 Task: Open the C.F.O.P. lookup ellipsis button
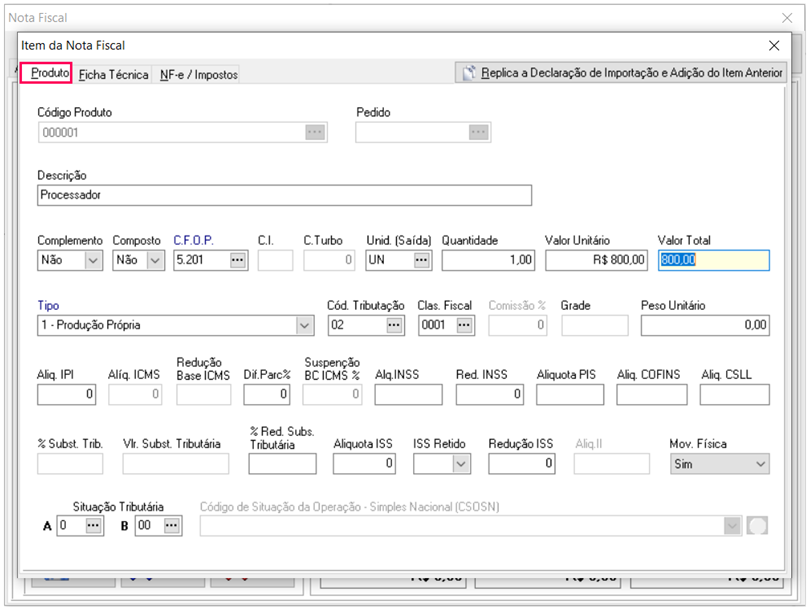(x=237, y=260)
